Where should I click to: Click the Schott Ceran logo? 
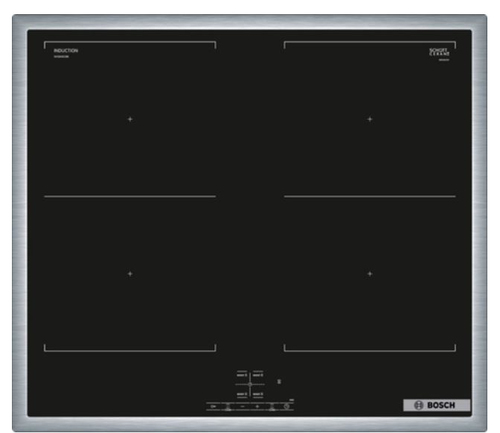coord(439,52)
